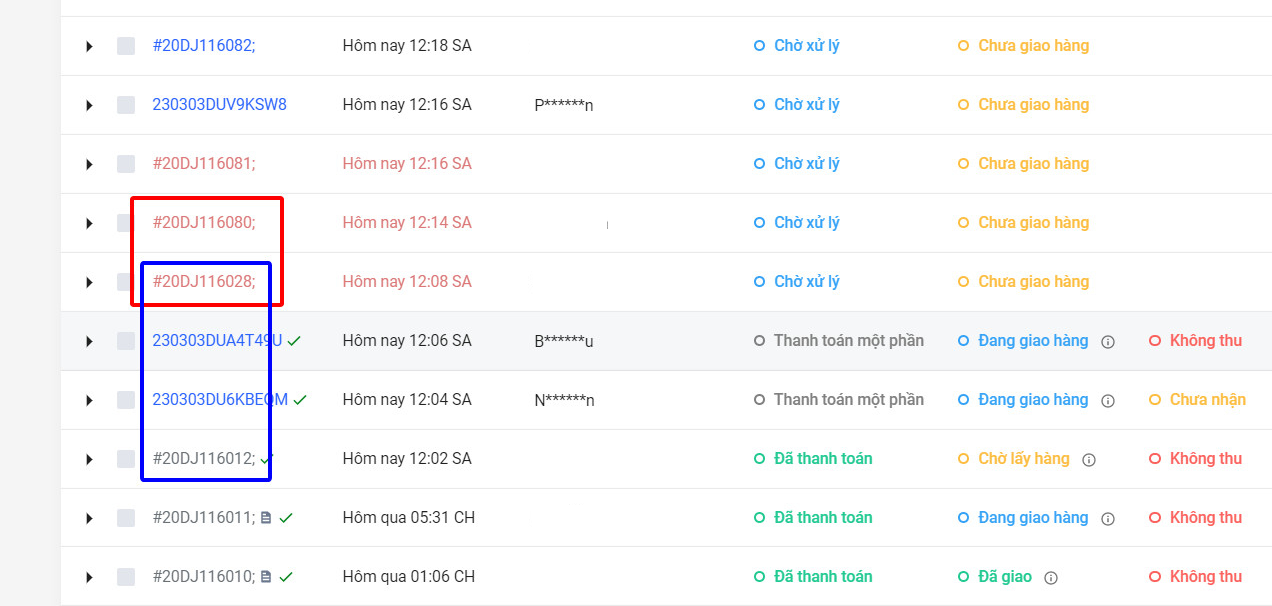Image resolution: width=1272 pixels, height=606 pixels.
Task: Expand row details for order #20DJ116080
Action: coord(89,223)
